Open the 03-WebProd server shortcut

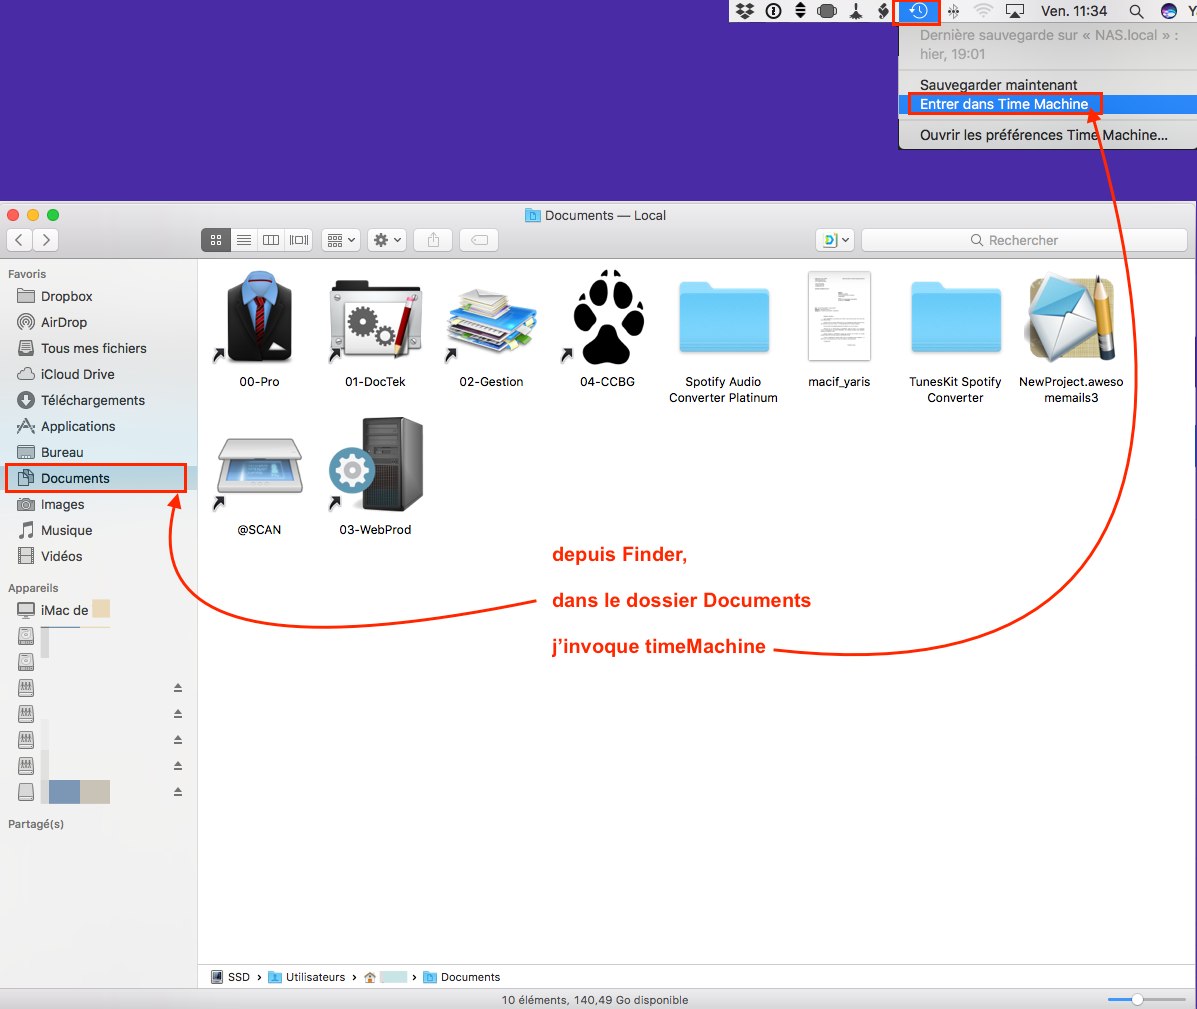(x=376, y=467)
